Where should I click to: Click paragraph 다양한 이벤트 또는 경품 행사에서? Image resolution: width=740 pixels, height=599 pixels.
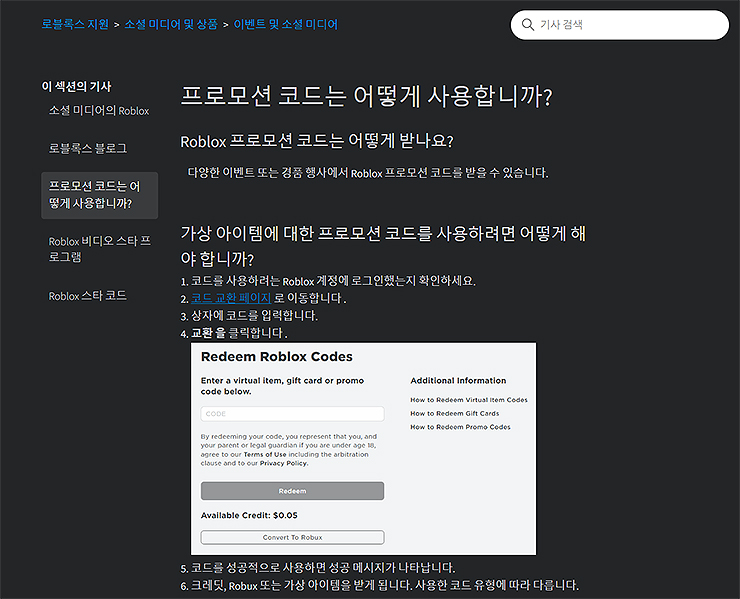click(x=368, y=173)
